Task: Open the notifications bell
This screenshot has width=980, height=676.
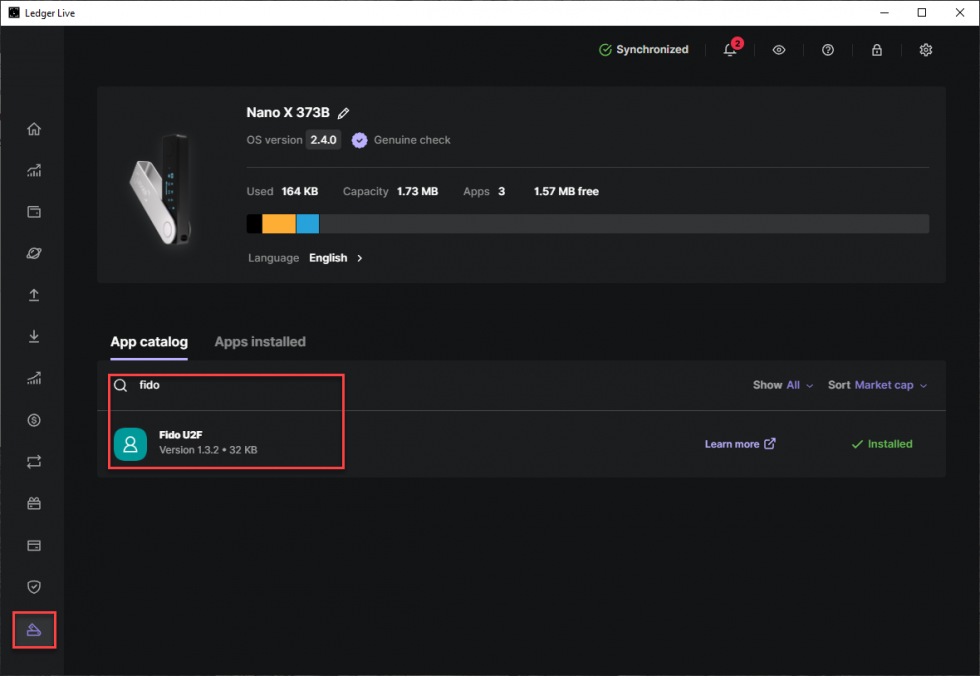Action: tap(730, 50)
